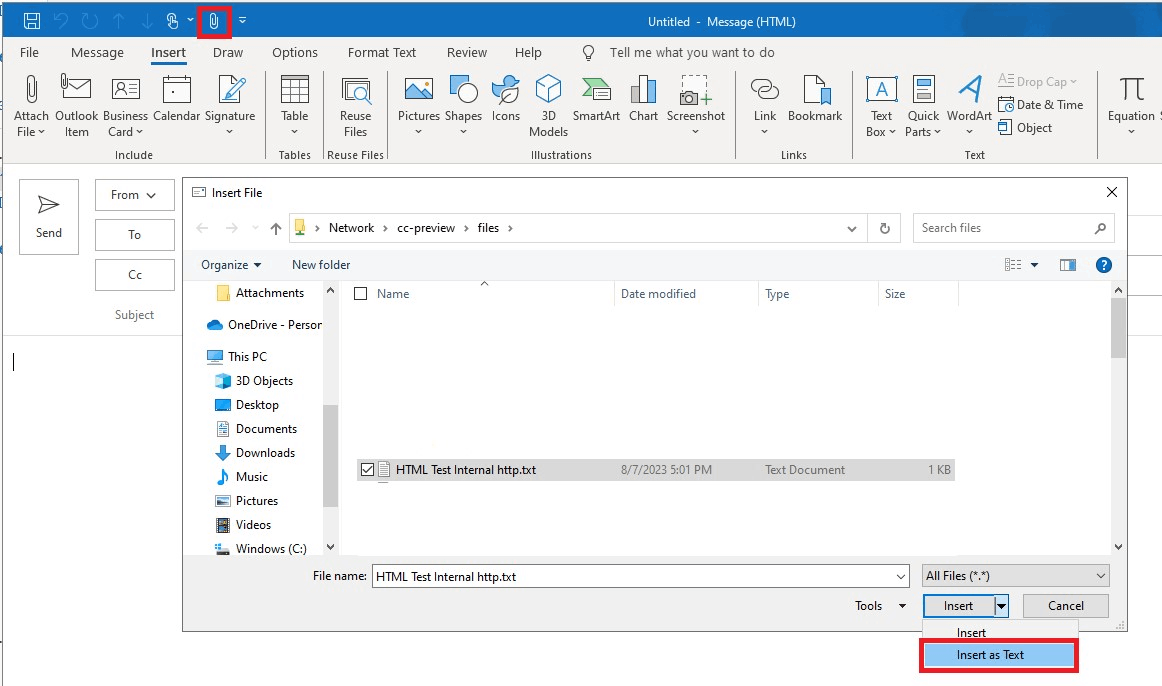The width and height of the screenshot is (1162, 686).
Task: Select Downloads in the navigation pane
Action: (255, 453)
